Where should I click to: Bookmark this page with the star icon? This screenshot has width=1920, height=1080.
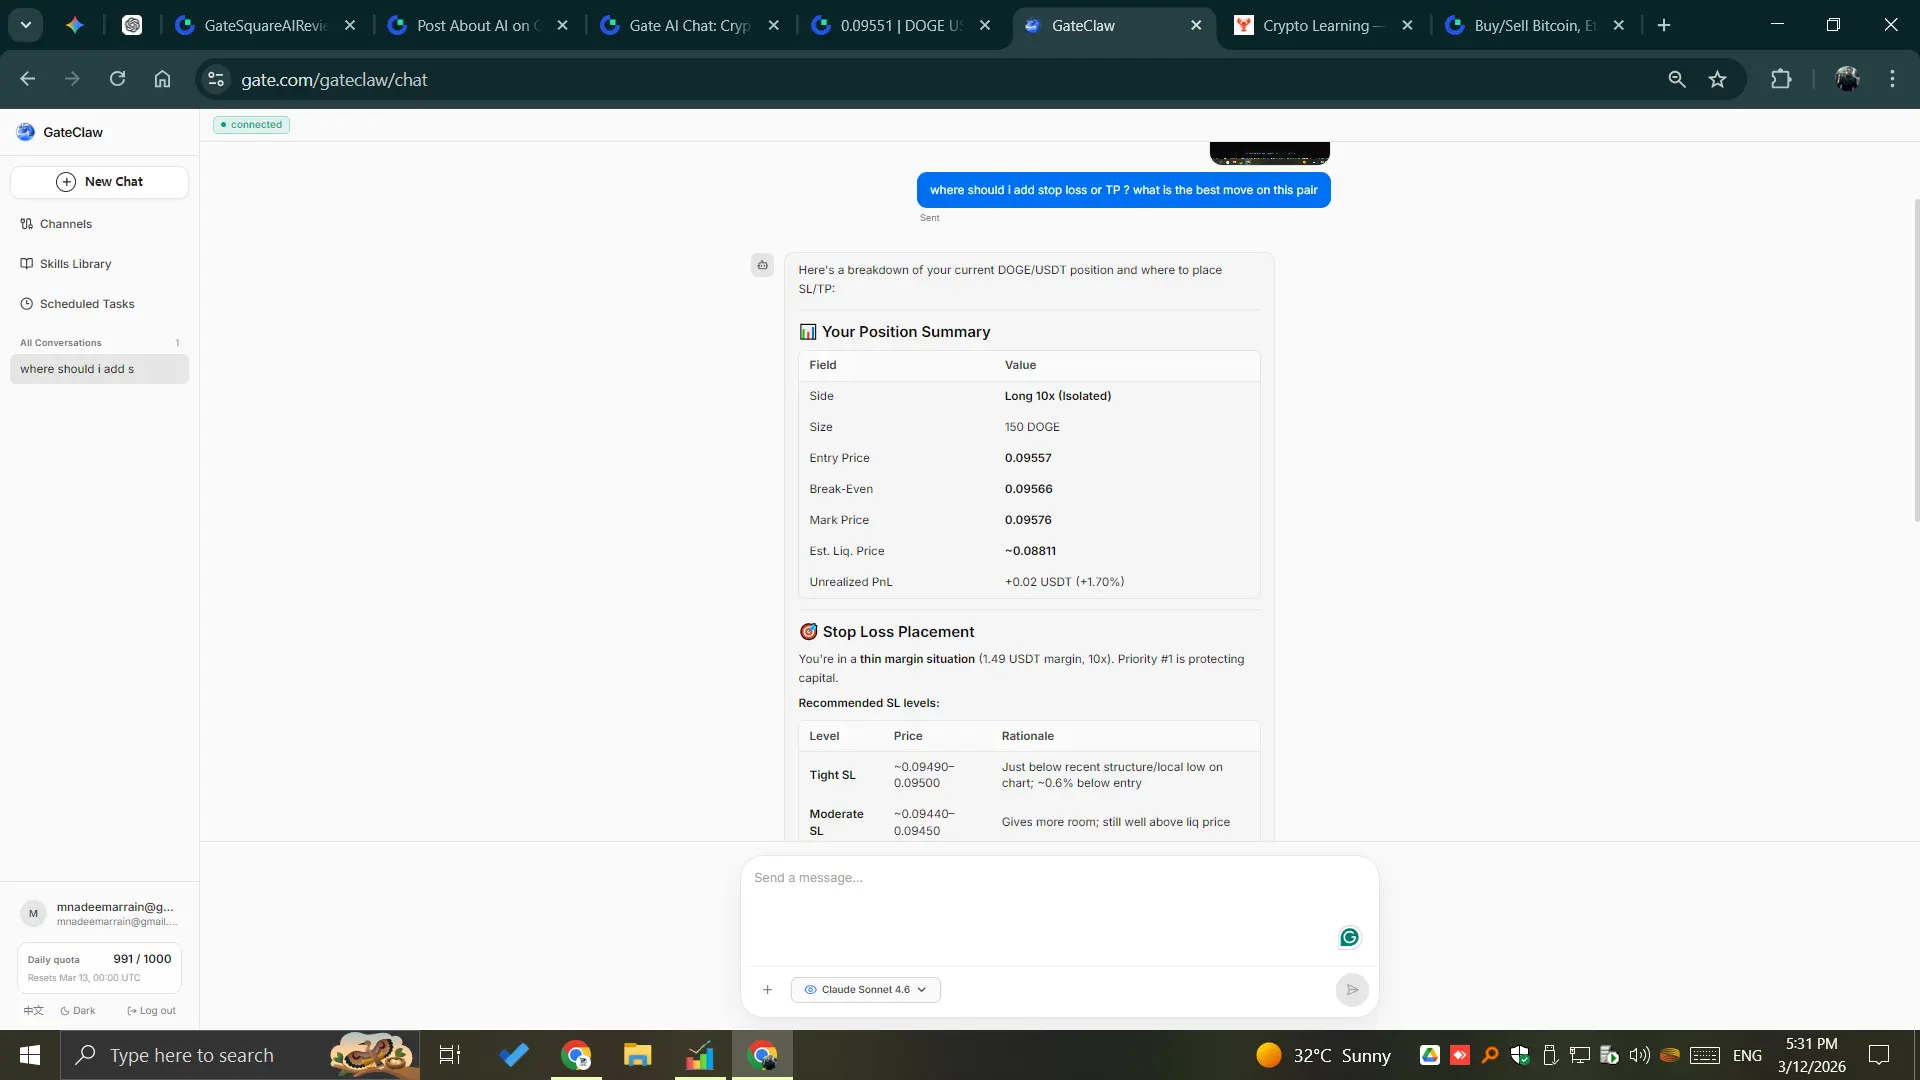click(x=1717, y=80)
